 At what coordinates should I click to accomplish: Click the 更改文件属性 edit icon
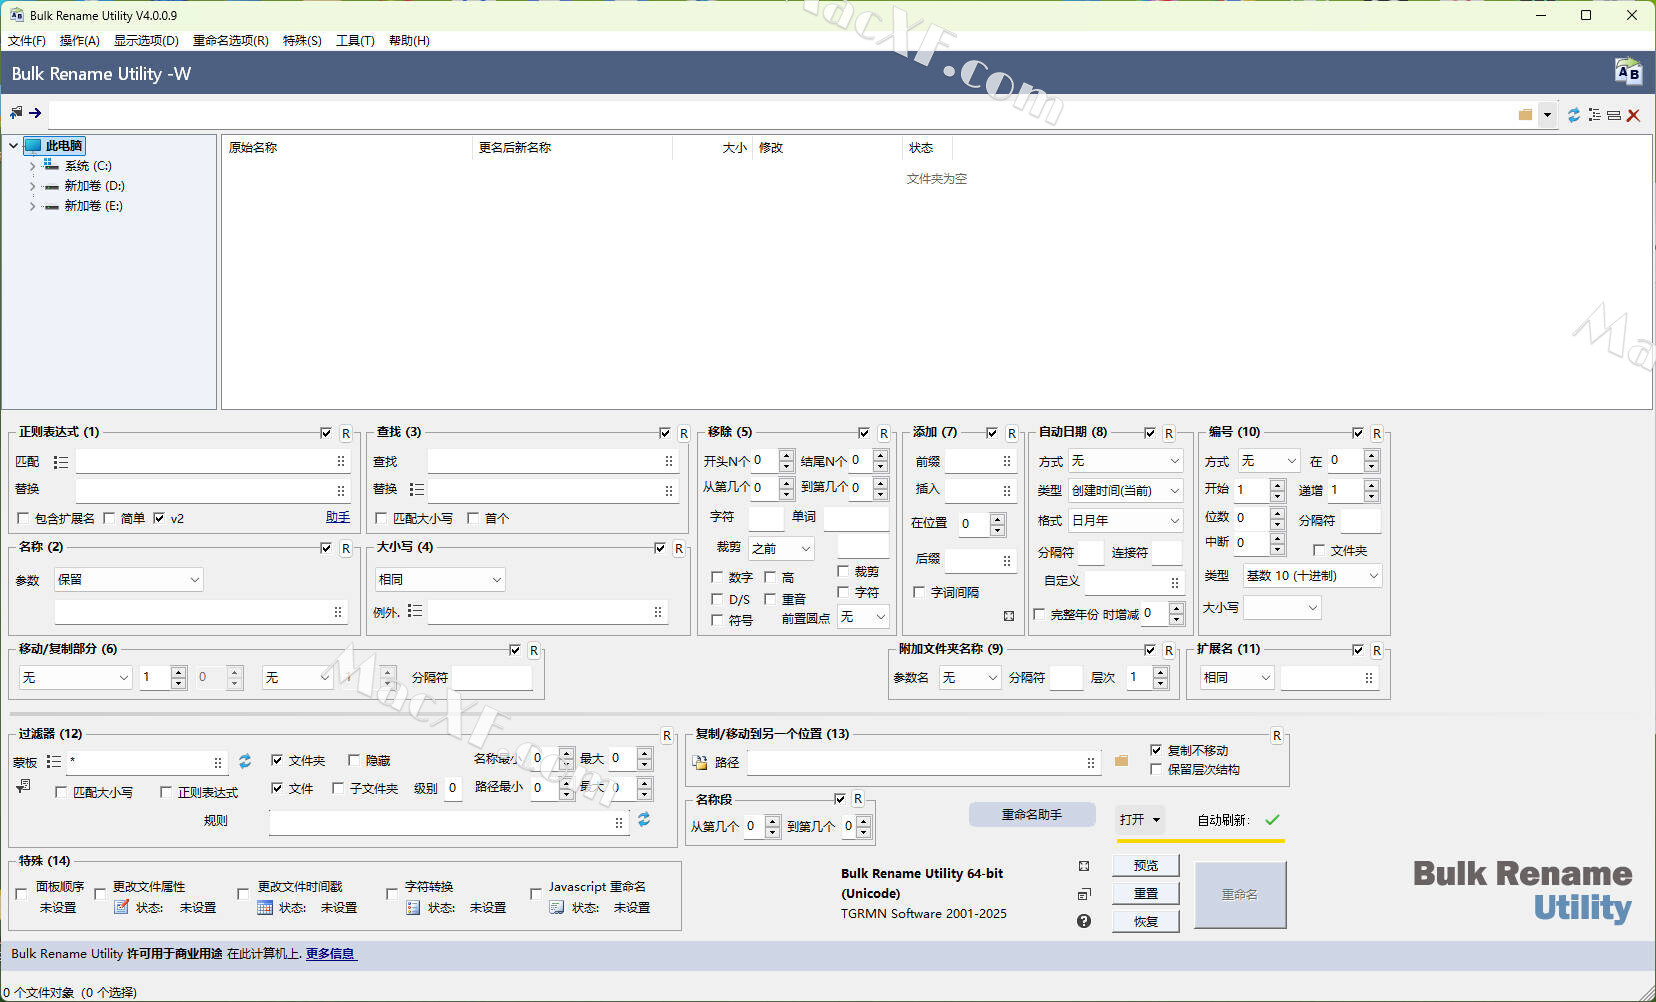click(121, 907)
